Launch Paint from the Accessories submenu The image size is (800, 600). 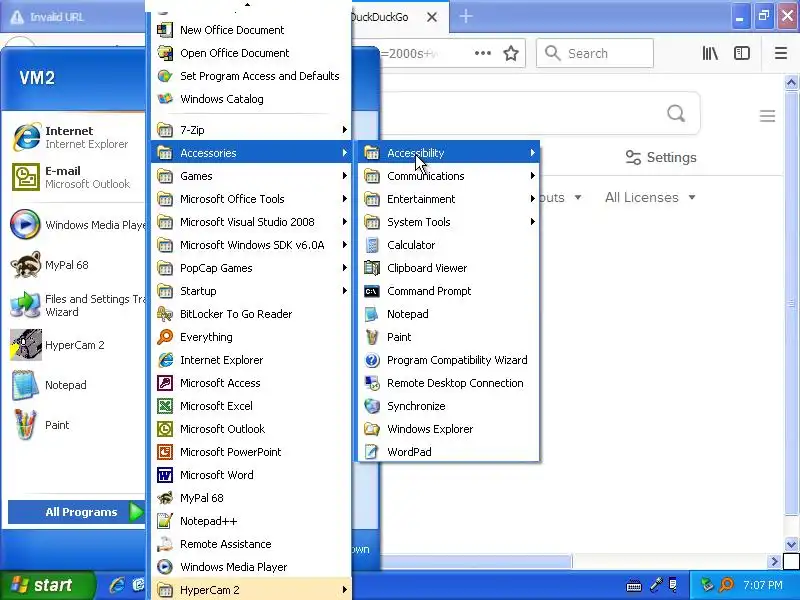coord(448,337)
